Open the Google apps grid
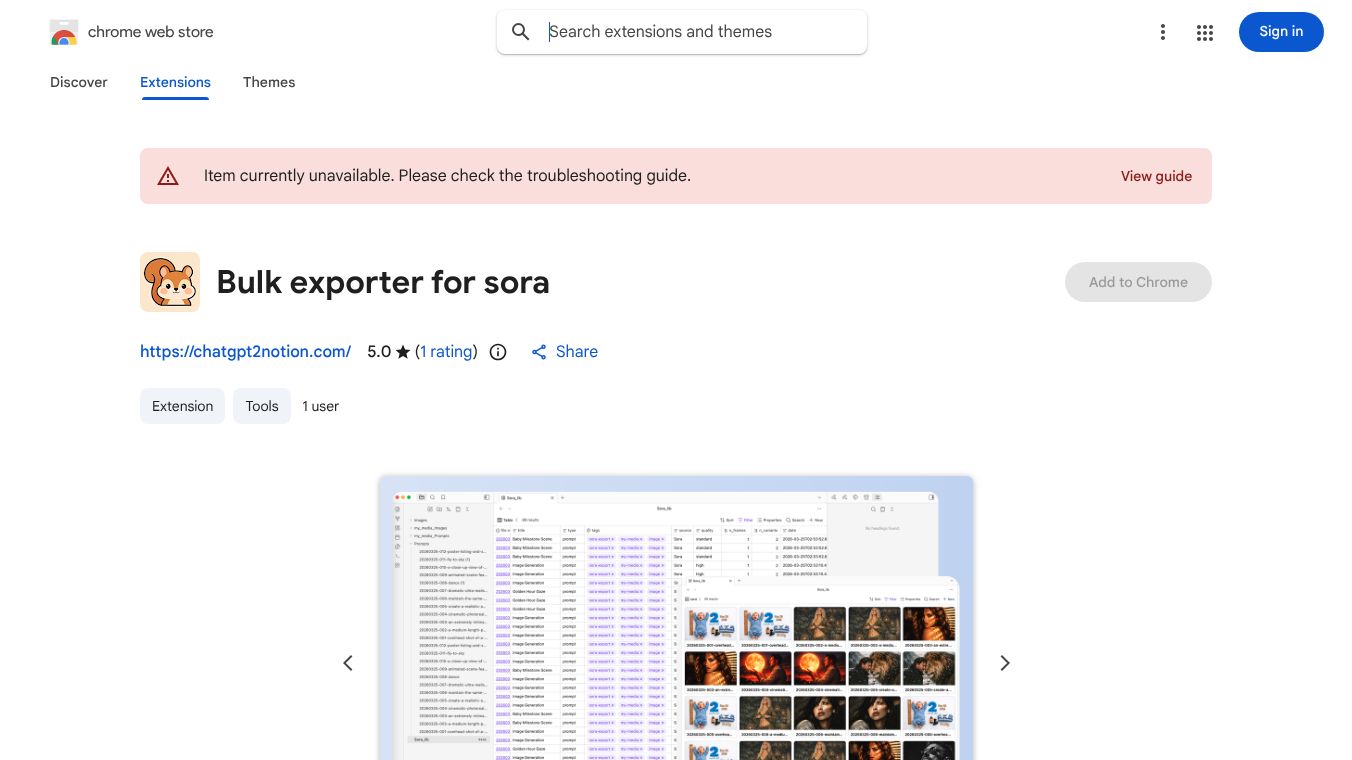The width and height of the screenshot is (1352, 760). [1204, 32]
